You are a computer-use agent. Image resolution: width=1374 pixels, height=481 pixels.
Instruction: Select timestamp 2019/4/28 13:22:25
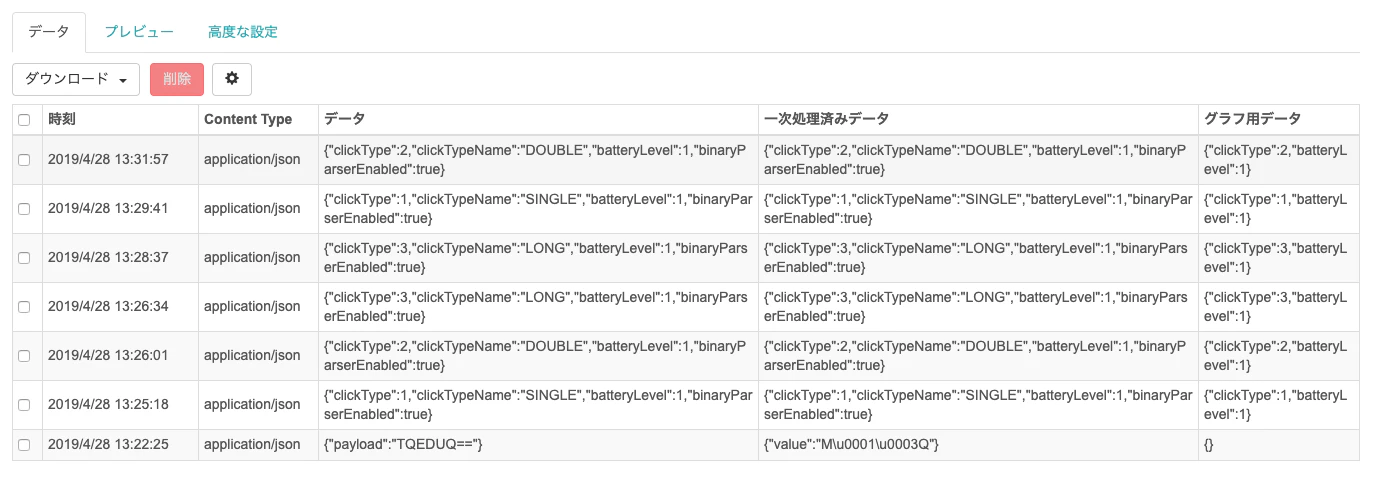pyautogui.click(x=108, y=444)
